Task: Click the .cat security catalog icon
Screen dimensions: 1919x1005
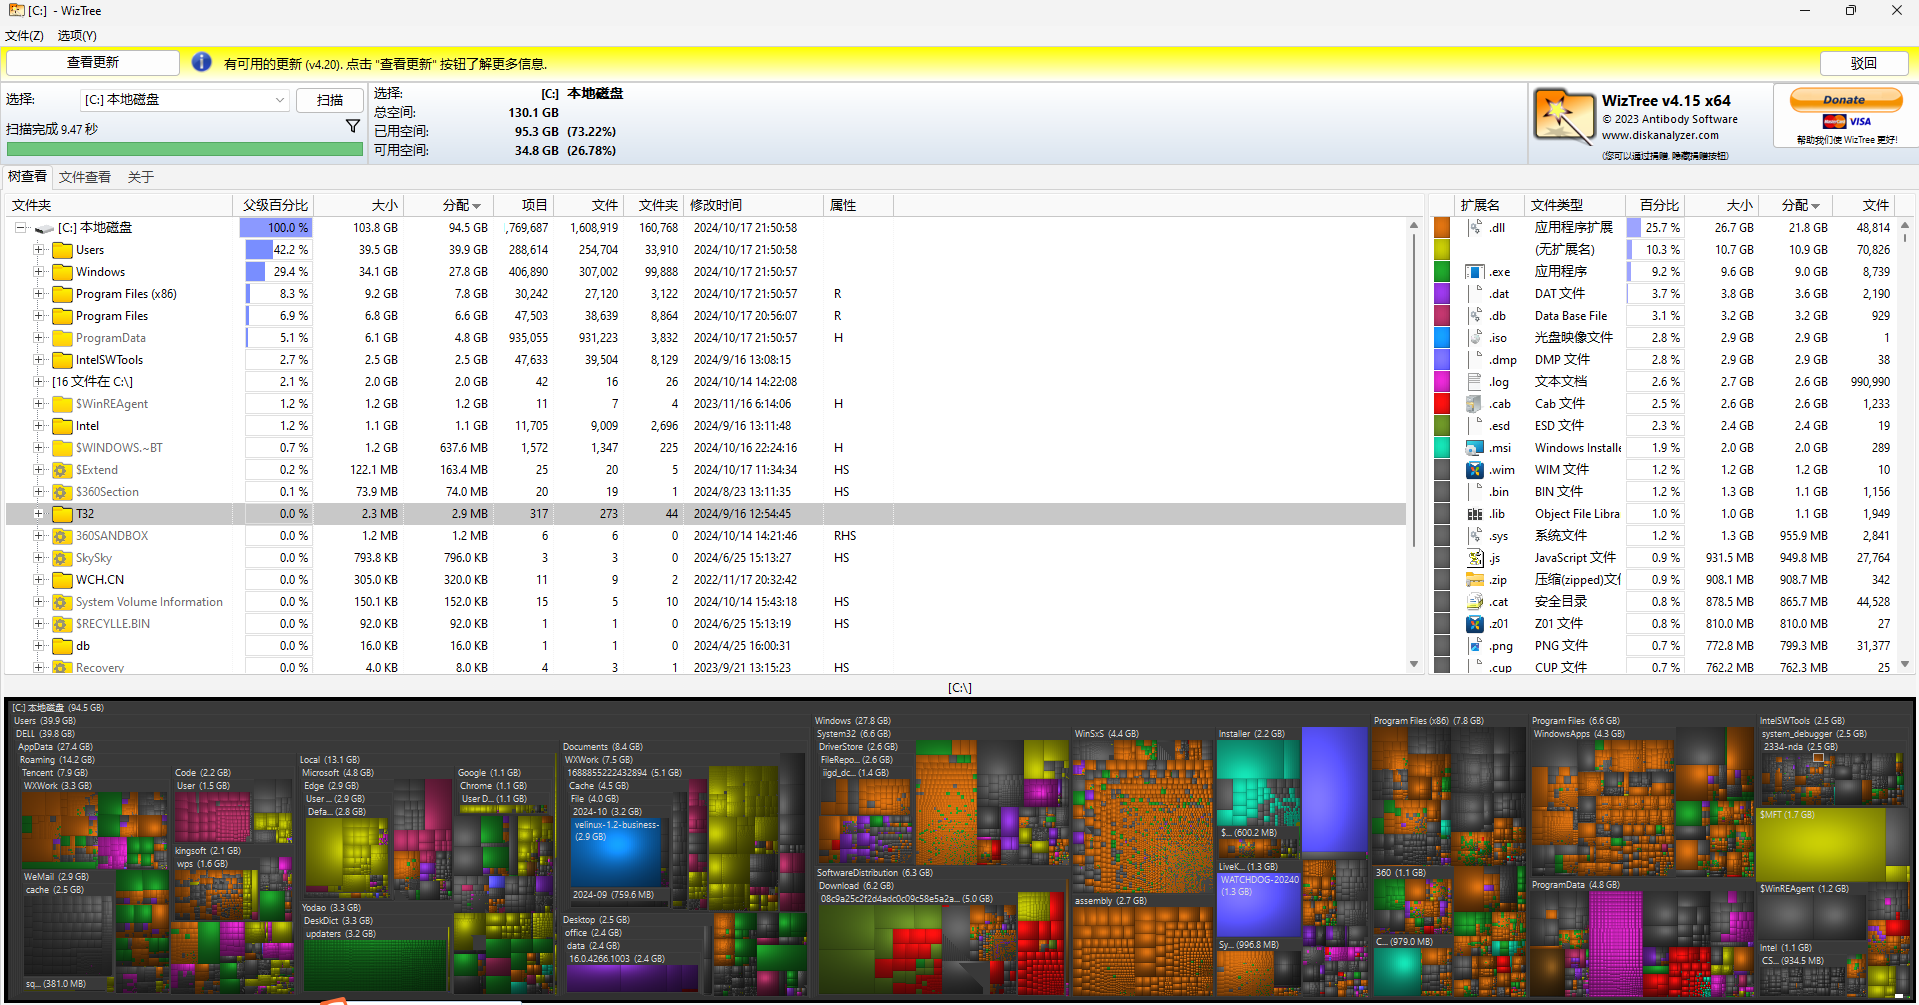Action: 1475,602
